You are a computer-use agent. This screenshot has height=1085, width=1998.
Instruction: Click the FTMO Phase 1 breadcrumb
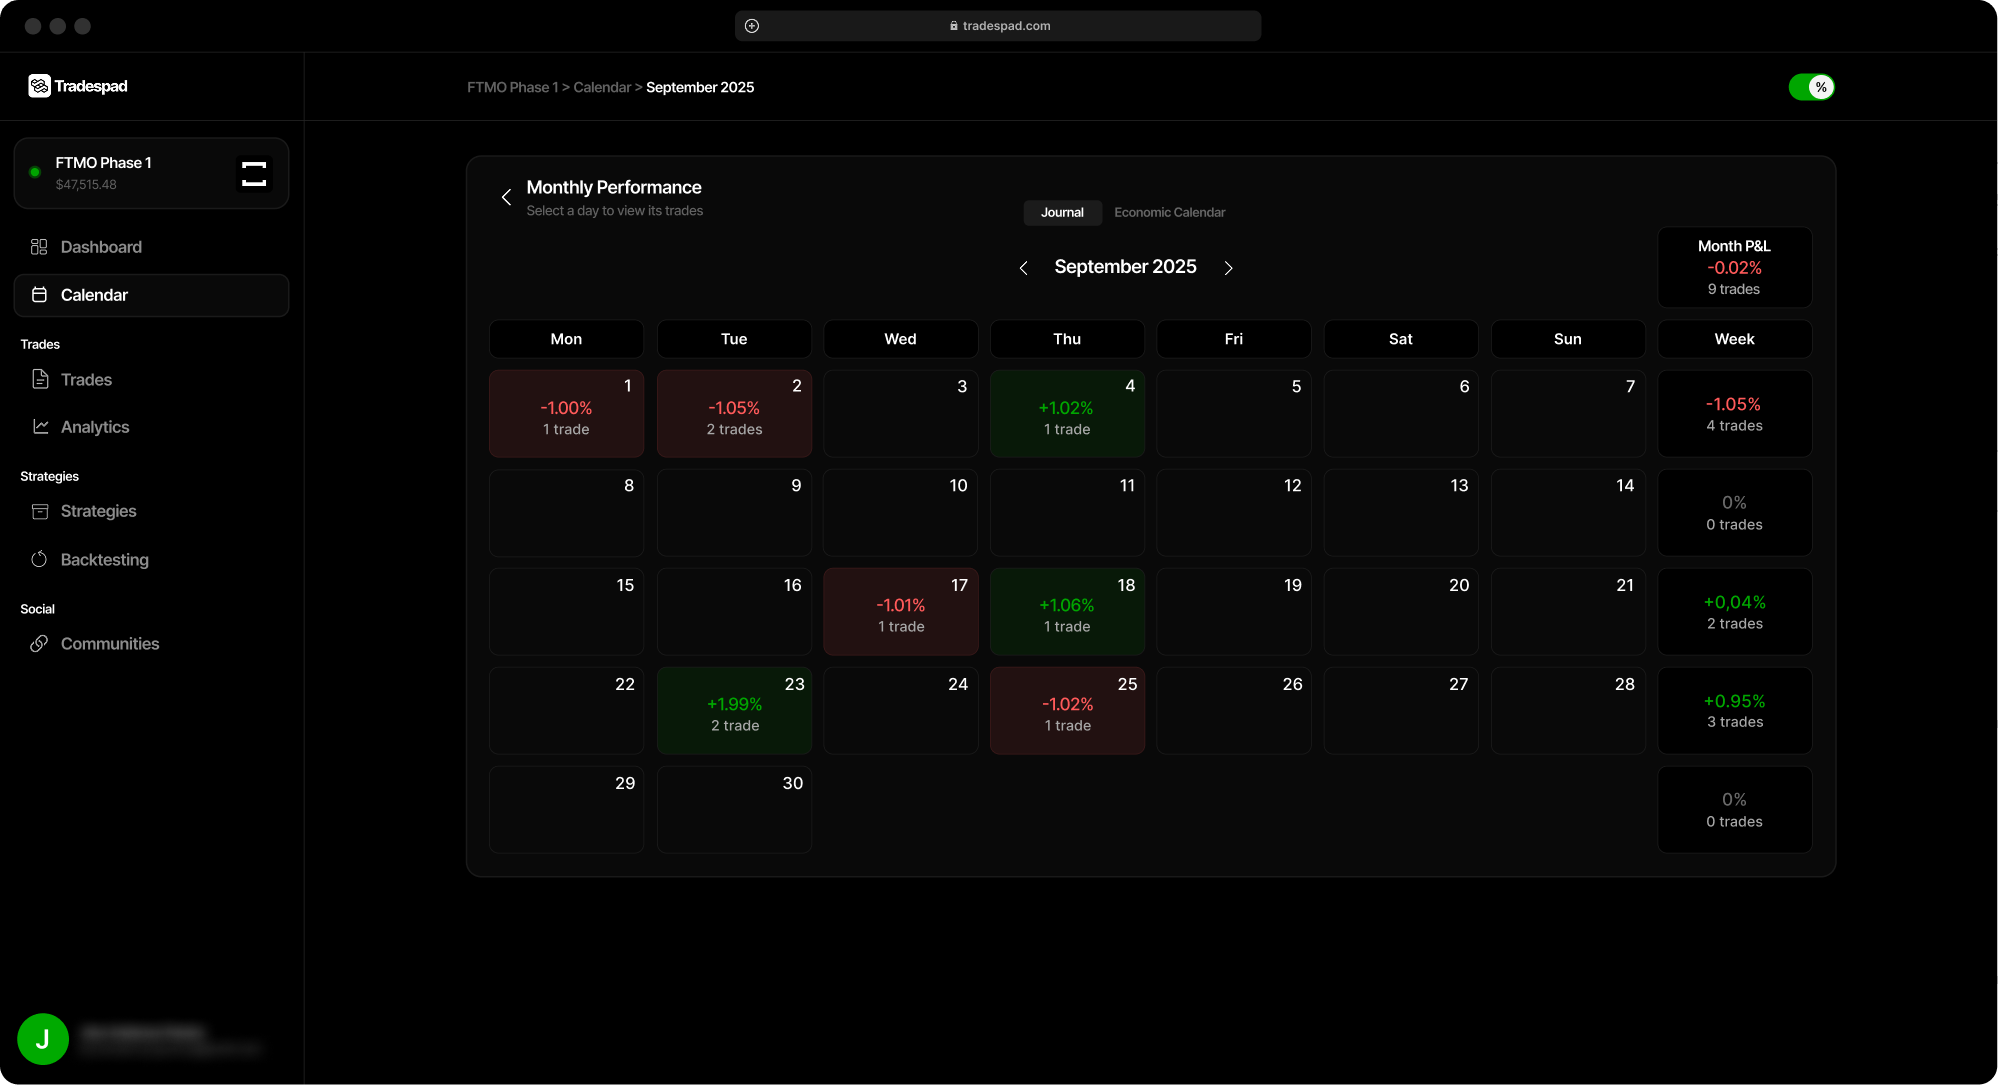(x=512, y=87)
